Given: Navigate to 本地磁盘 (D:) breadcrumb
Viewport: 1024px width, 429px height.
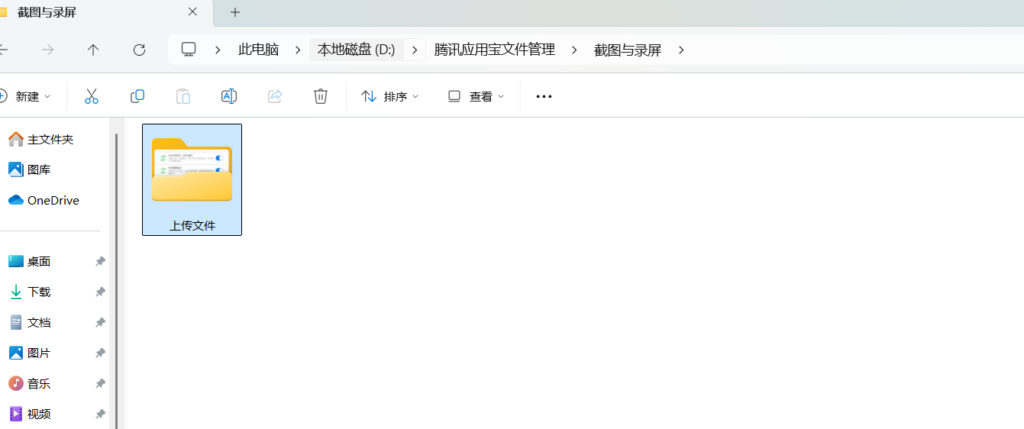Looking at the screenshot, I should tap(356, 50).
